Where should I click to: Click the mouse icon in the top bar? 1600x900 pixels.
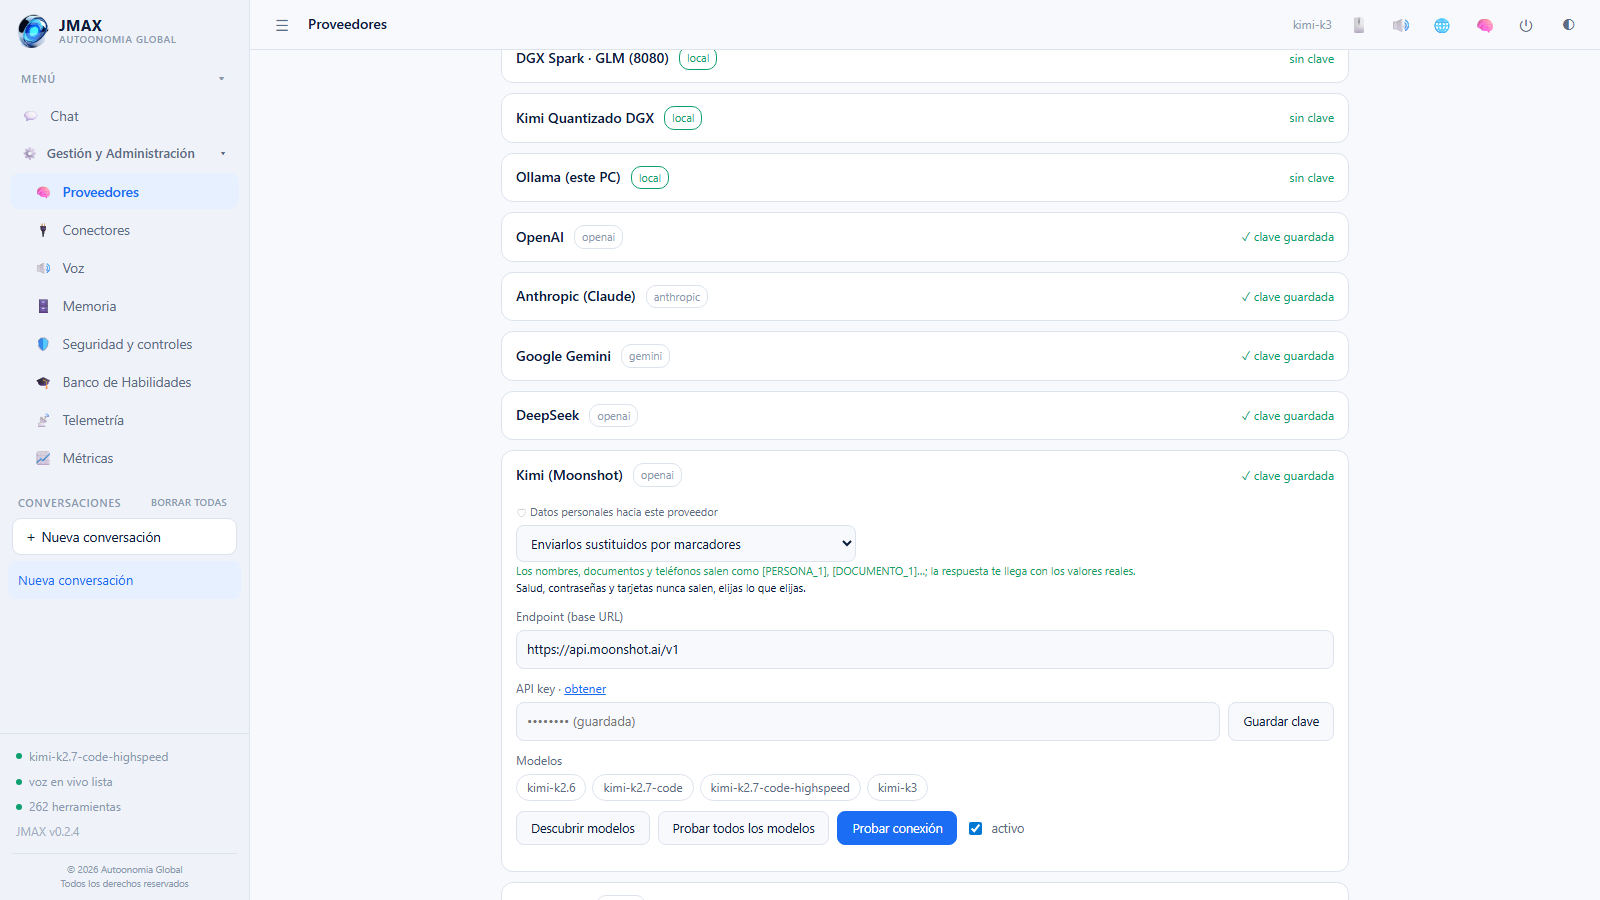[x=1359, y=25]
